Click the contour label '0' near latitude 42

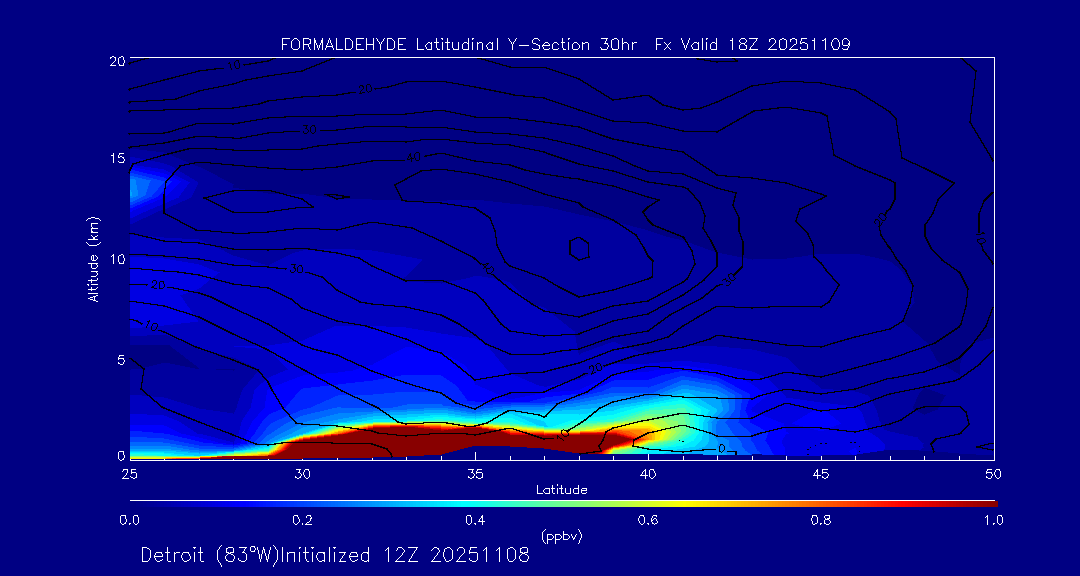pyautogui.click(x=721, y=449)
